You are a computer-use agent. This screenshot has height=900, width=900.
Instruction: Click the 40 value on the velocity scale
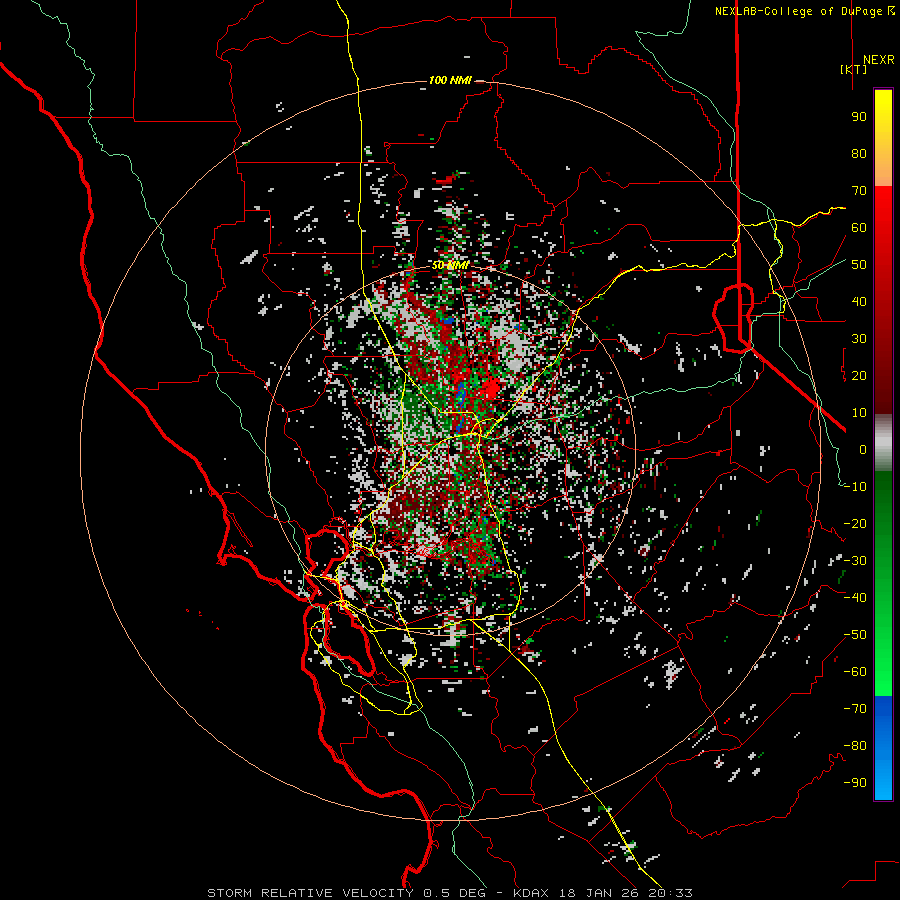click(x=859, y=302)
